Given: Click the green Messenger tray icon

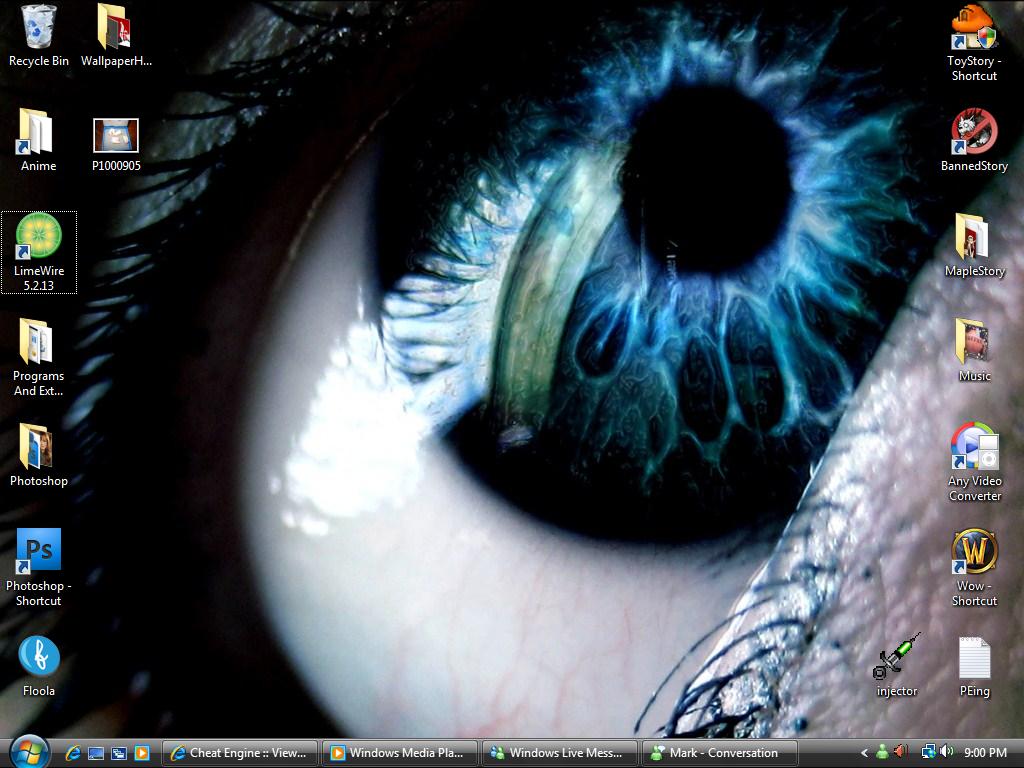Looking at the screenshot, I should coord(882,752).
